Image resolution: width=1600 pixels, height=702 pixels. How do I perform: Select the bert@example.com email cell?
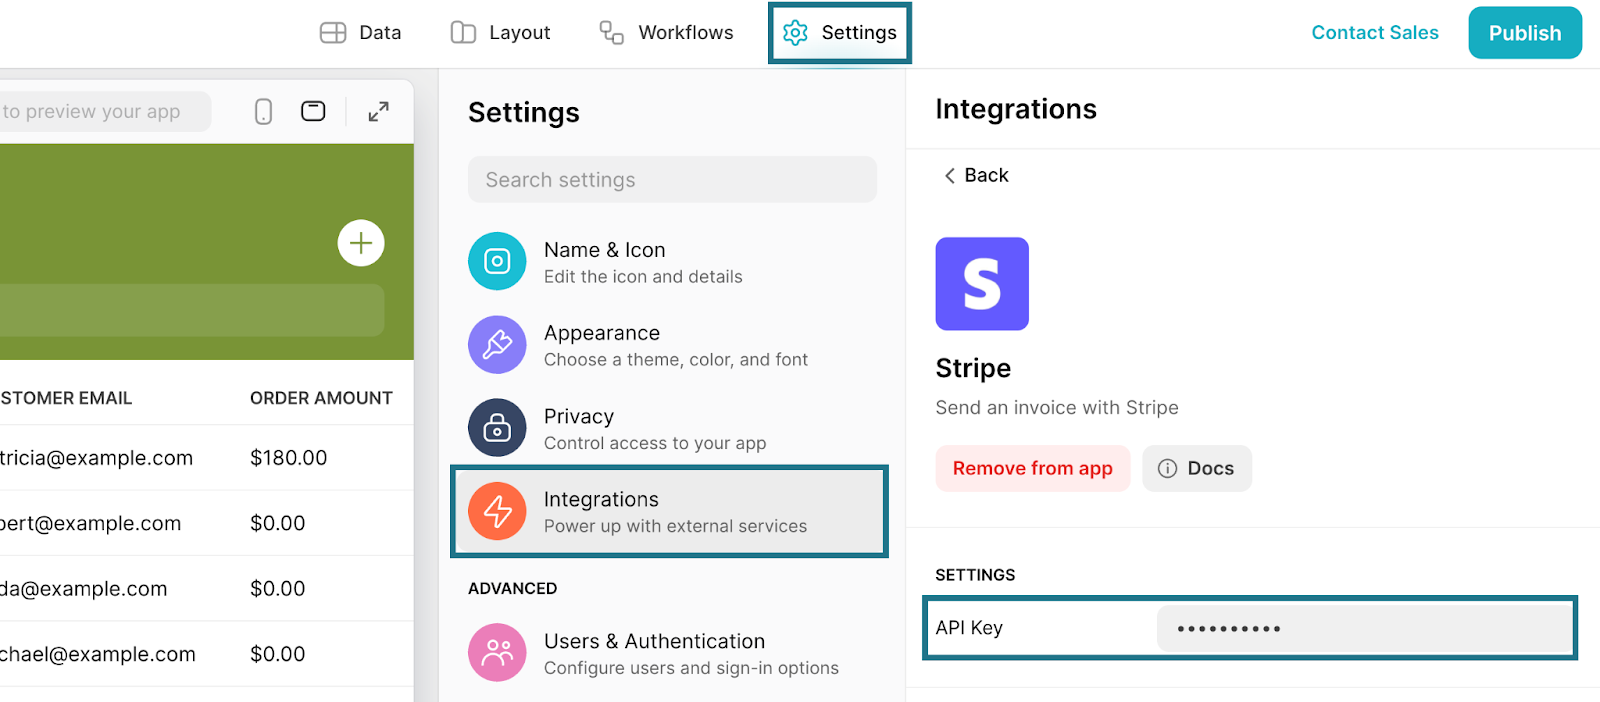click(x=90, y=523)
